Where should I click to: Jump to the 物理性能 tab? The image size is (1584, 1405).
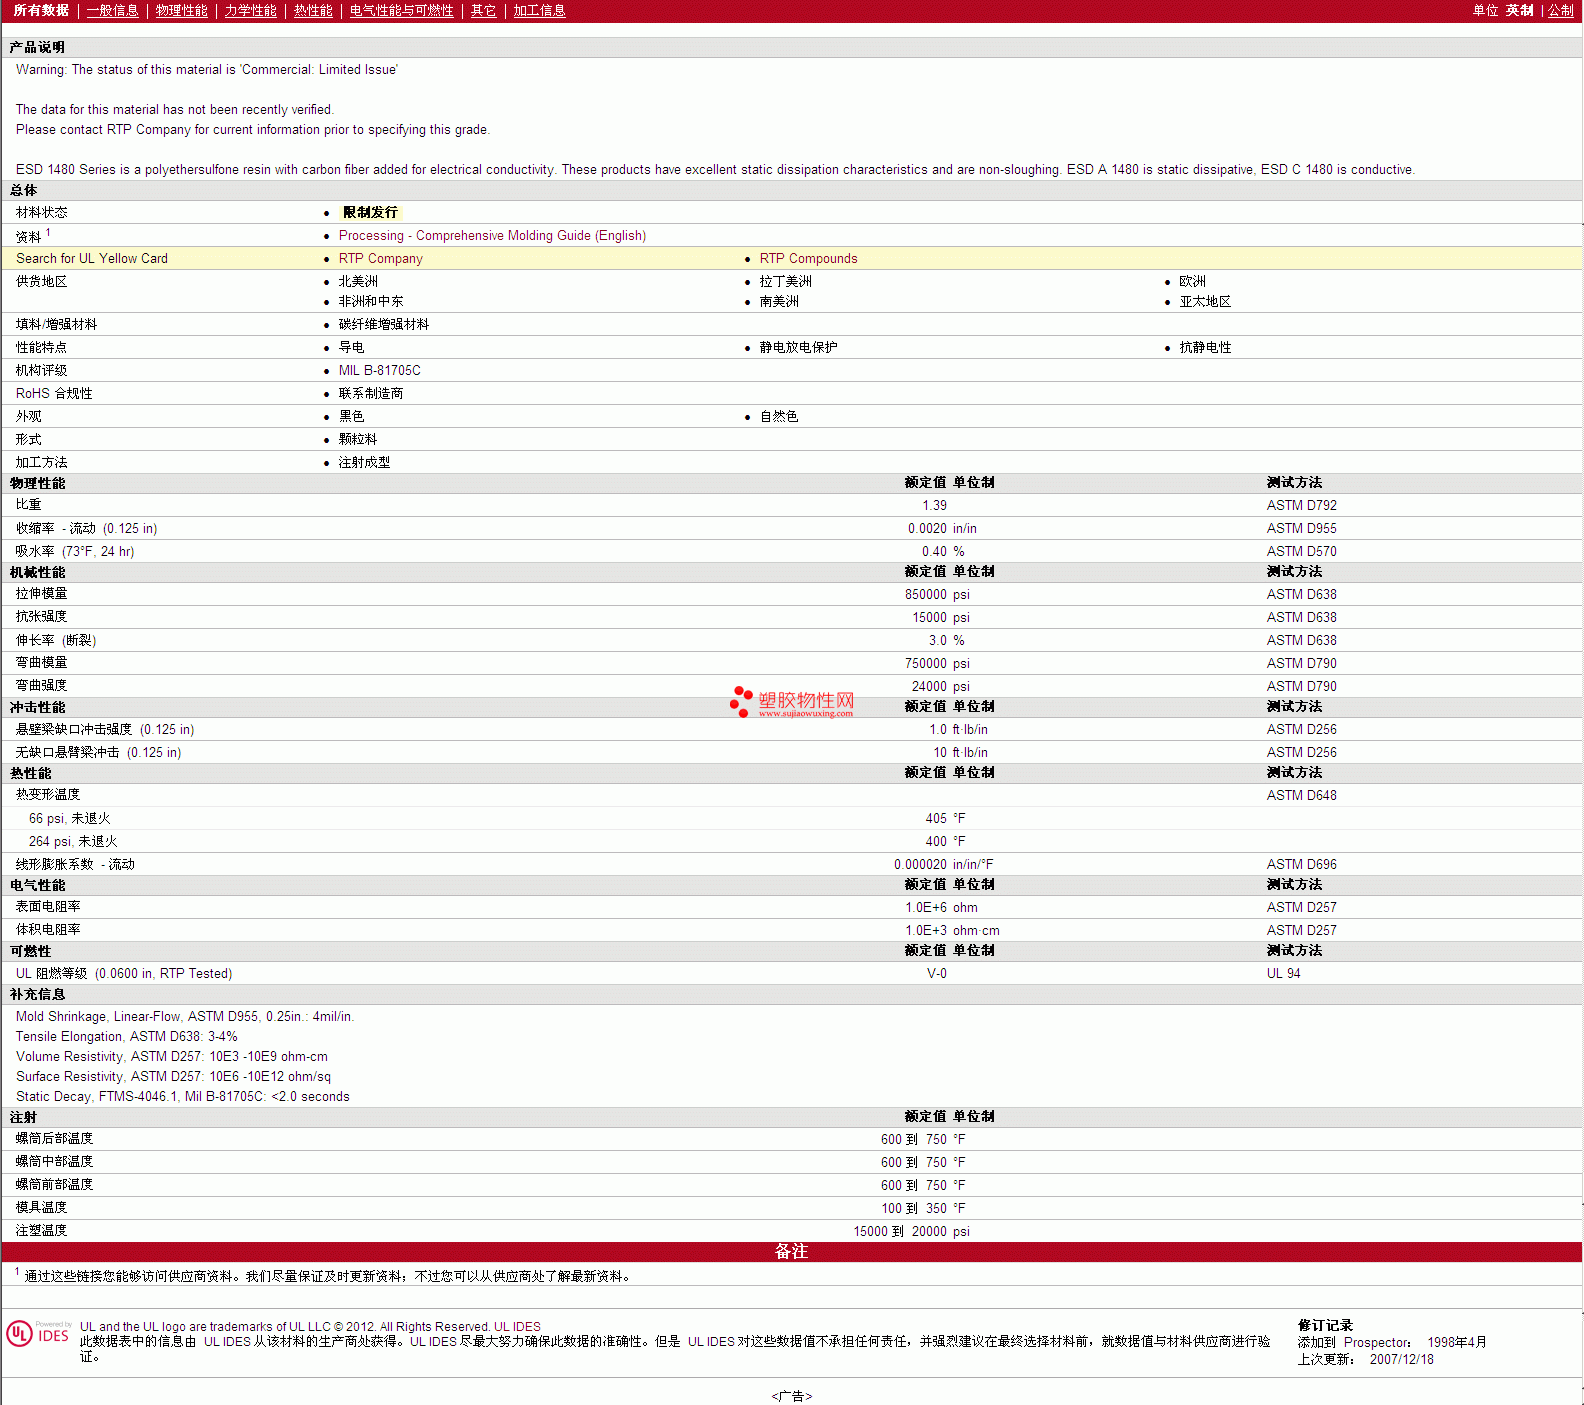181,11
